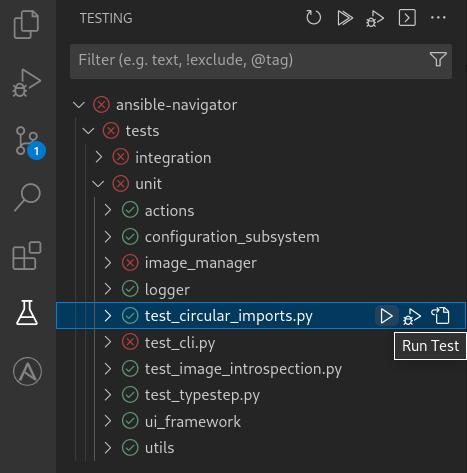Screen dimensions: 467x473
Task: Select the logger tree item
Action: coord(261,289)
